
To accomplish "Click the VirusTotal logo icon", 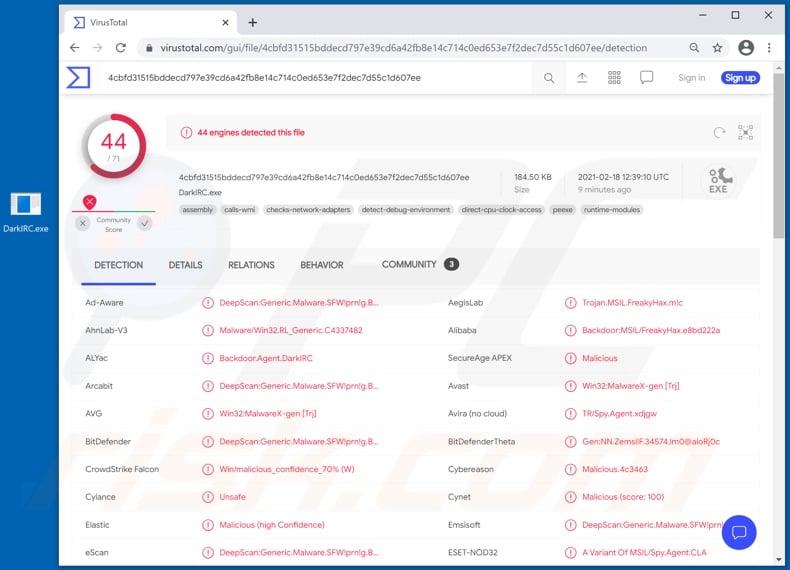I will (x=78, y=78).
